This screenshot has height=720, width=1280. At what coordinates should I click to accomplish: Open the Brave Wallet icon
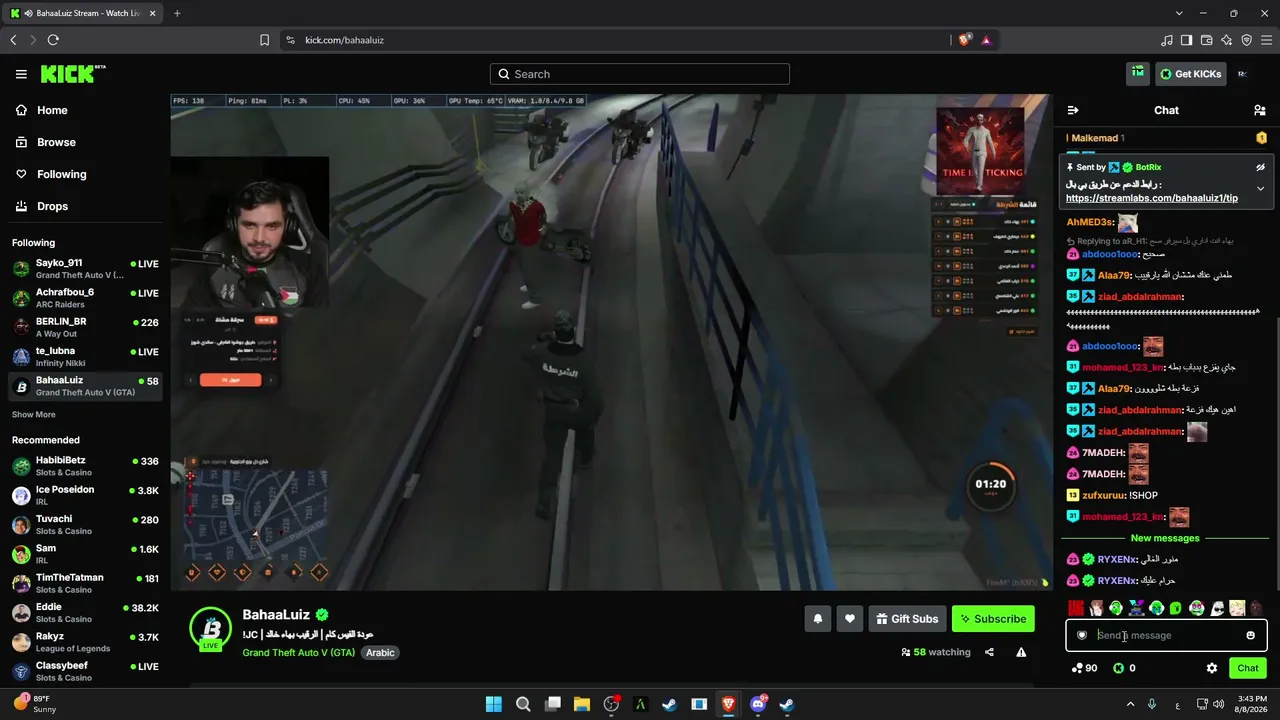[1207, 40]
